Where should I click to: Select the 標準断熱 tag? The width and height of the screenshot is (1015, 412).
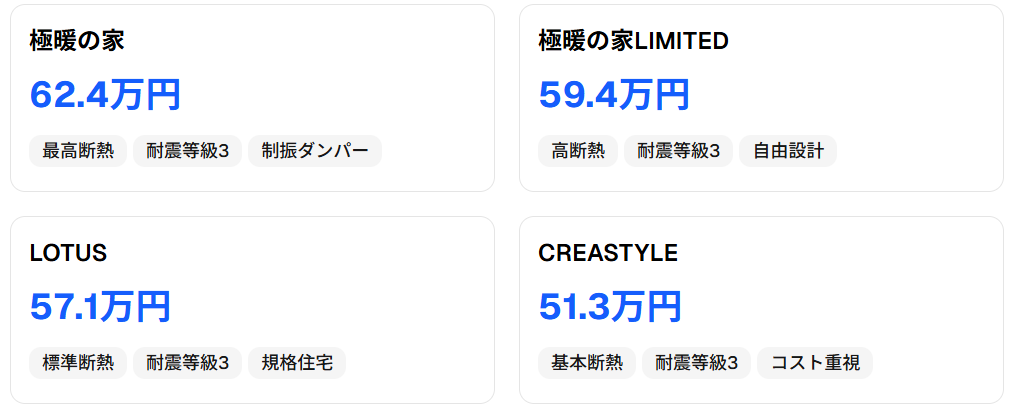78,362
